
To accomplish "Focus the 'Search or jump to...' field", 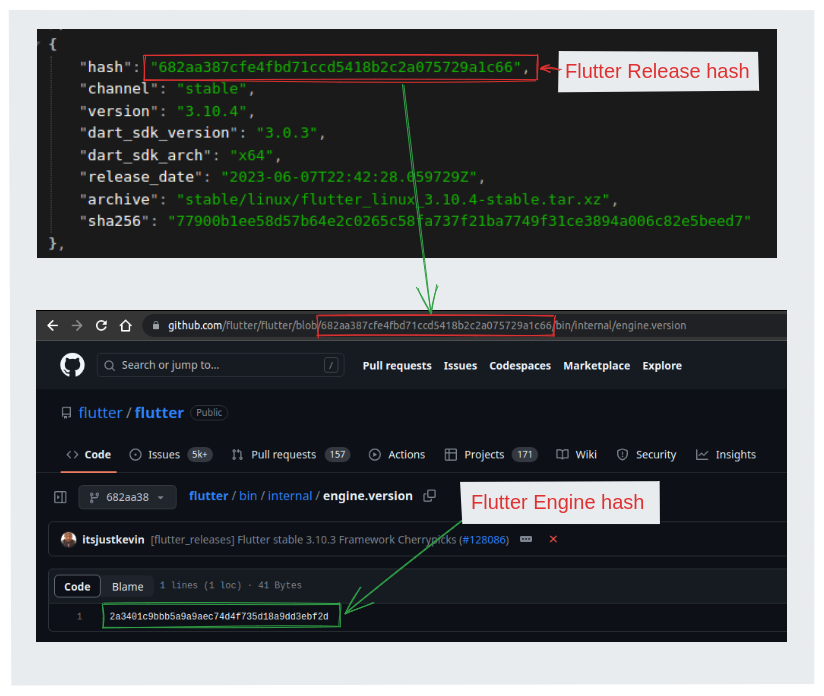I will coord(220,365).
